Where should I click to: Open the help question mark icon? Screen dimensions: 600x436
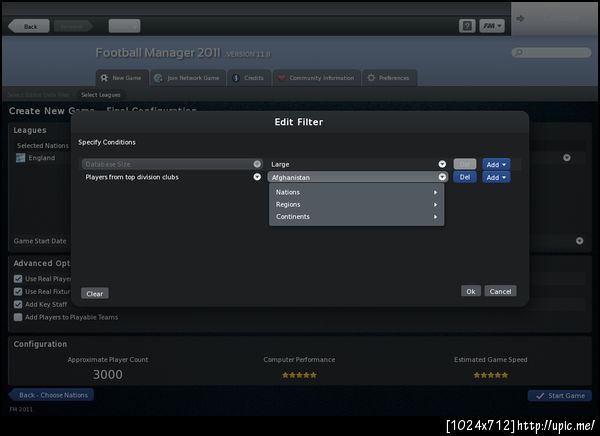click(467, 26)
